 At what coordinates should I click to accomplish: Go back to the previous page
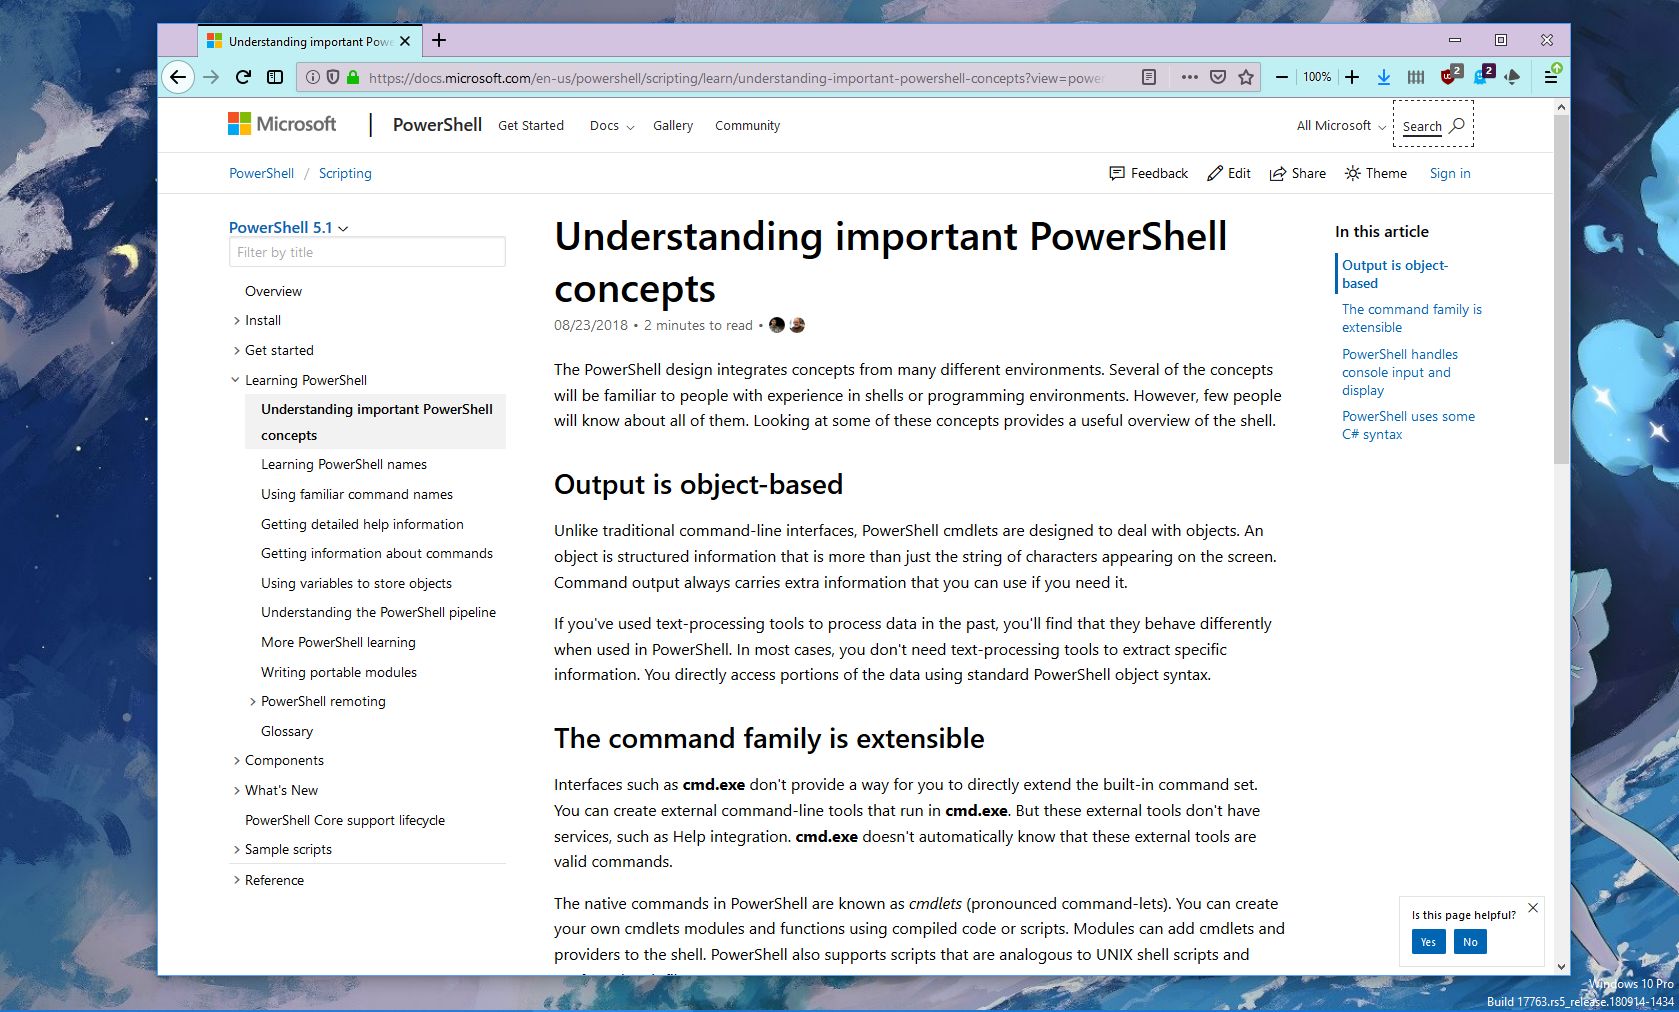[178, 77]
